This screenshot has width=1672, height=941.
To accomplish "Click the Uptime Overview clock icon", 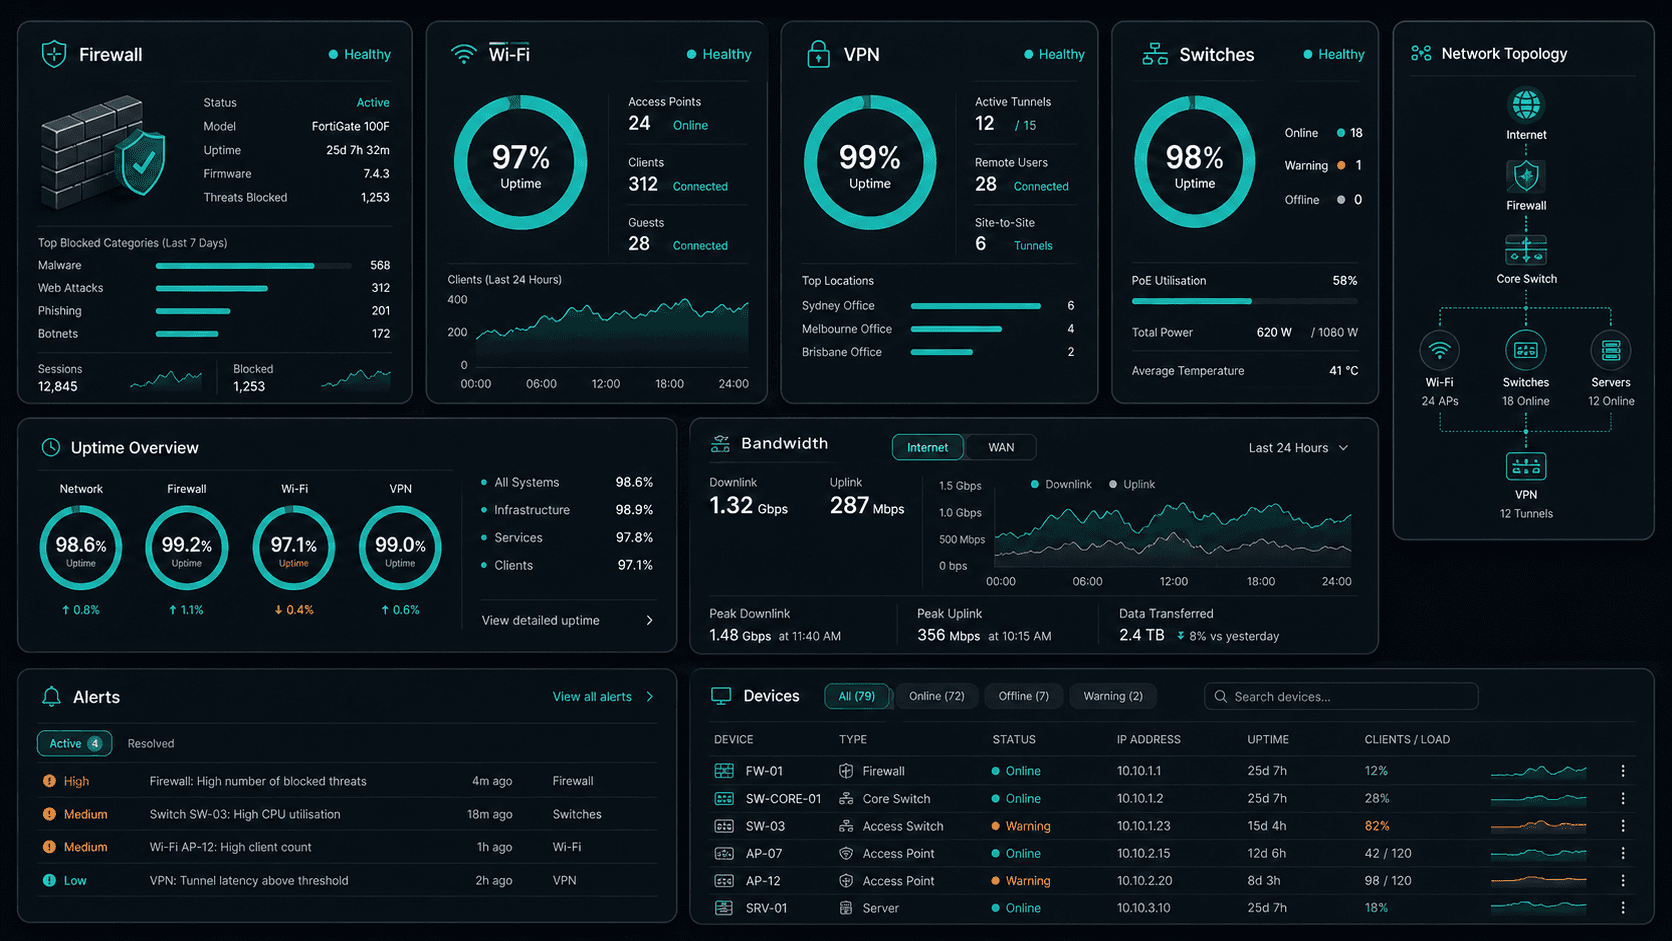I will (x=50, y=447).
